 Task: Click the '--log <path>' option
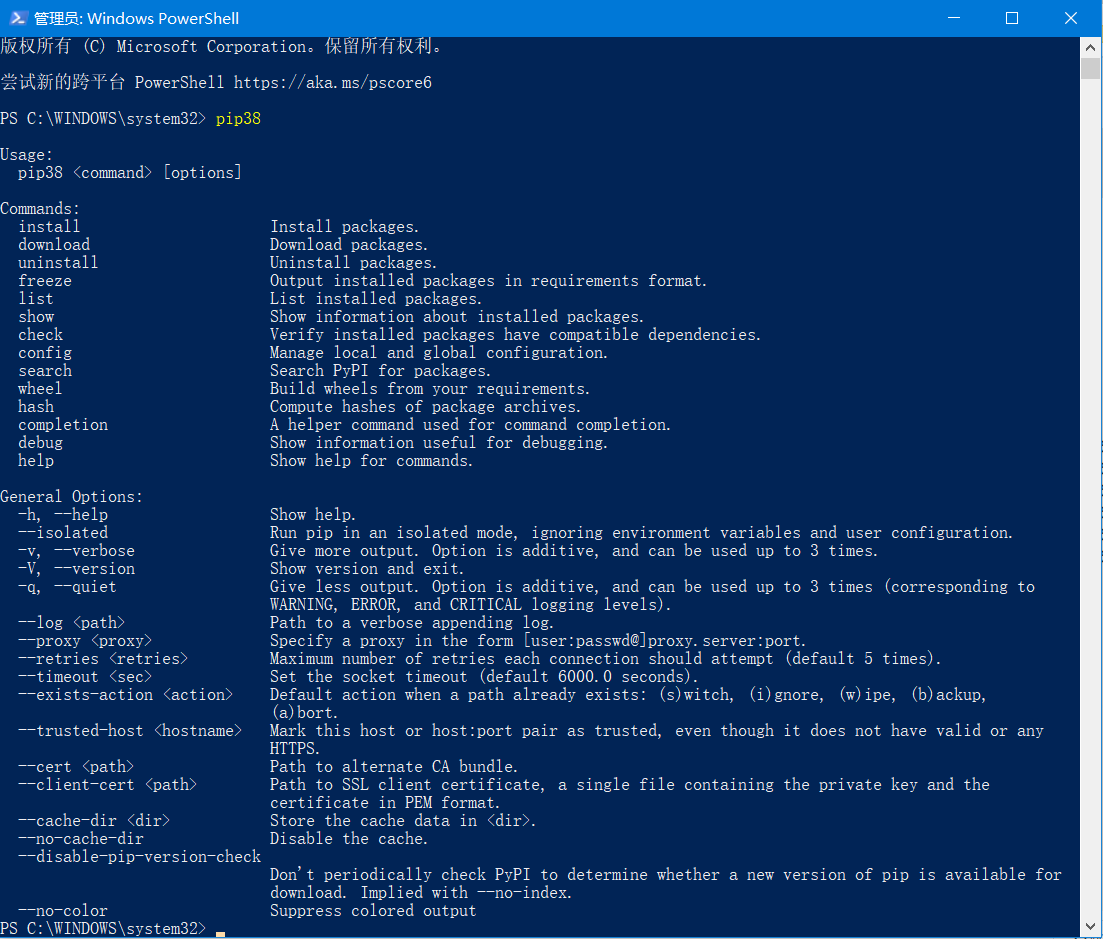click(x=72, y=623)
